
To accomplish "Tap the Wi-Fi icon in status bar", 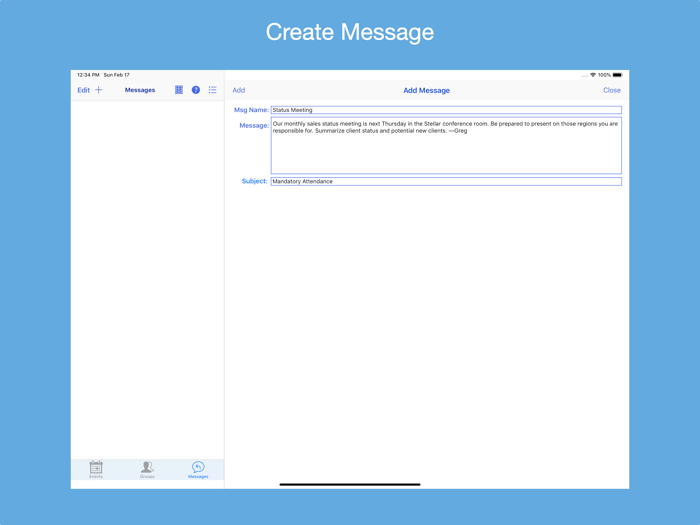I will point(593,75).
